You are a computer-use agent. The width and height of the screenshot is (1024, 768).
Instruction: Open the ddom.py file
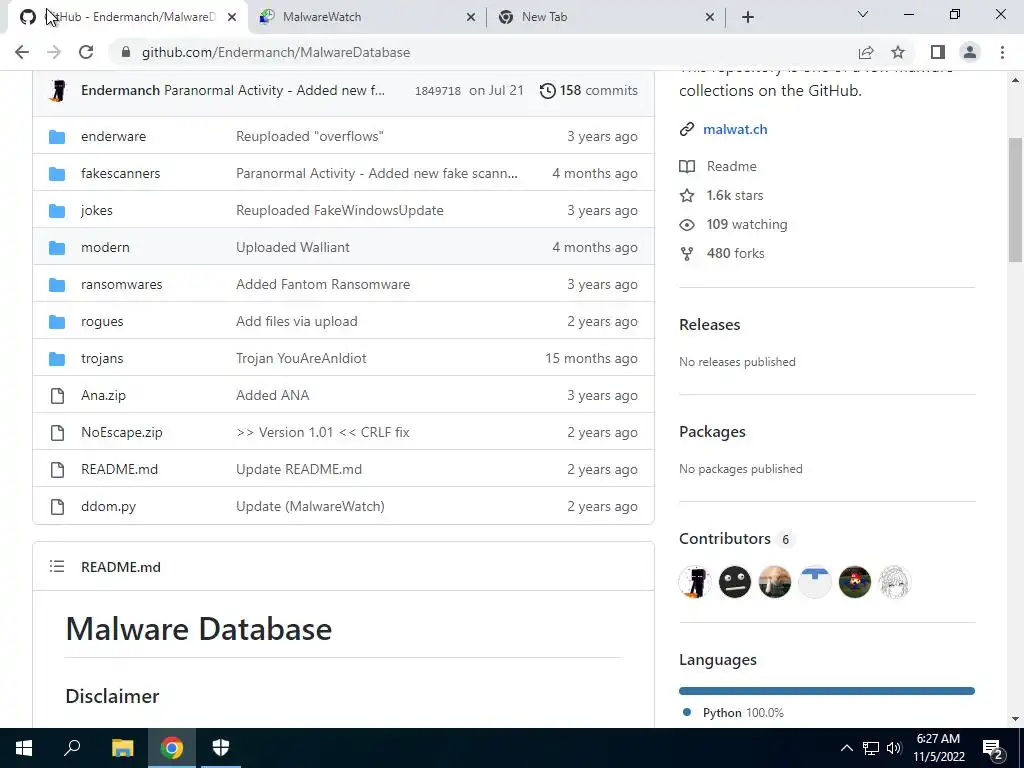pos(108,506)
